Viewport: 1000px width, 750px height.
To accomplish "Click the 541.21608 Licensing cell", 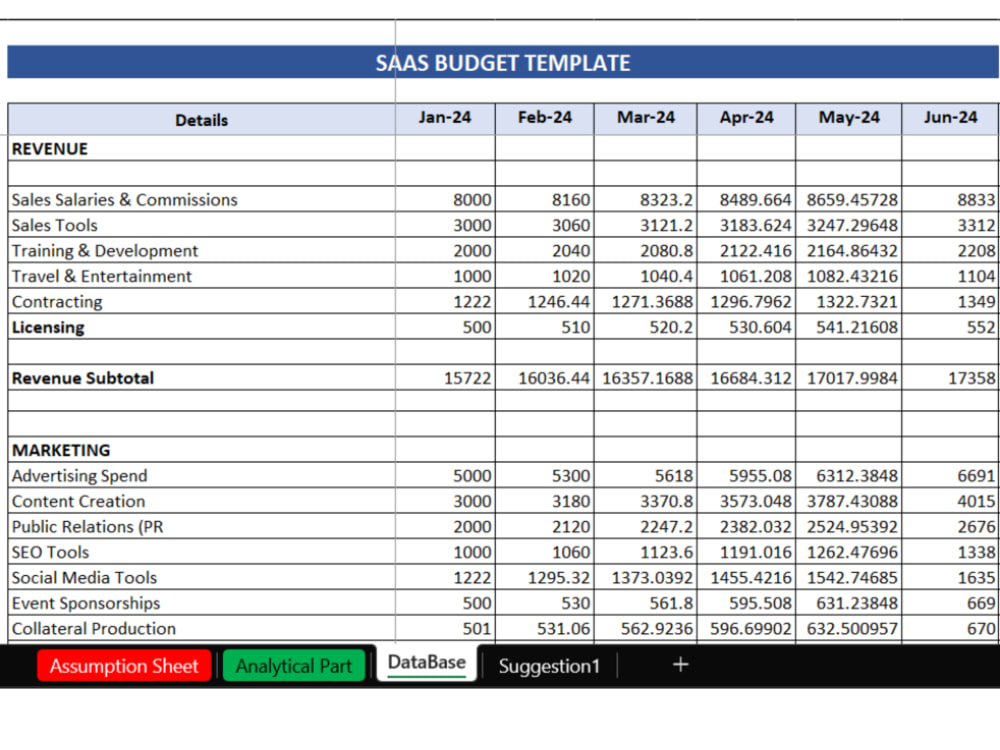I will (x=849, y=327).
